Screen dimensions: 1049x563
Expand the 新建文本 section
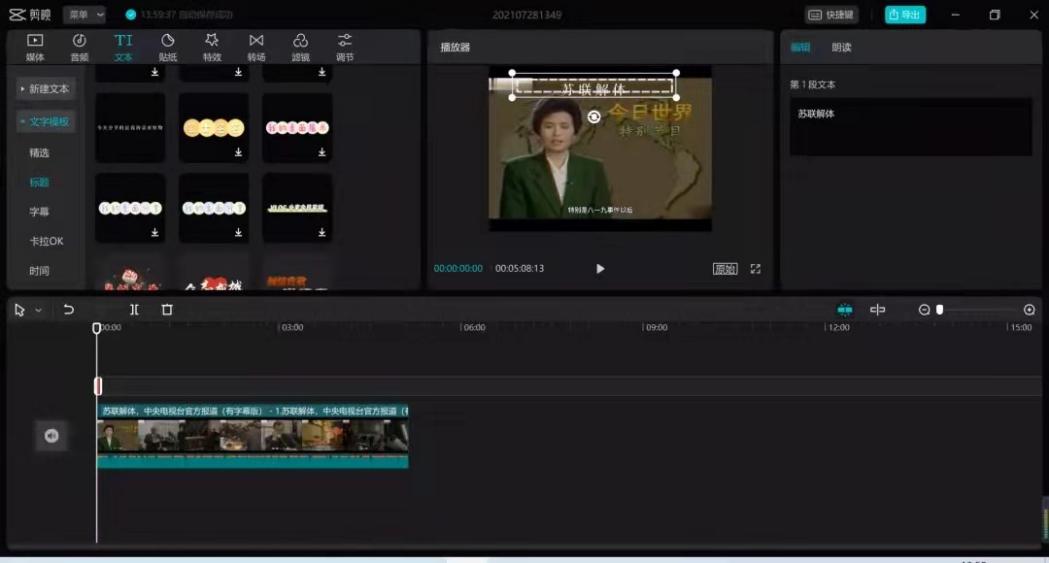point(45,89)
